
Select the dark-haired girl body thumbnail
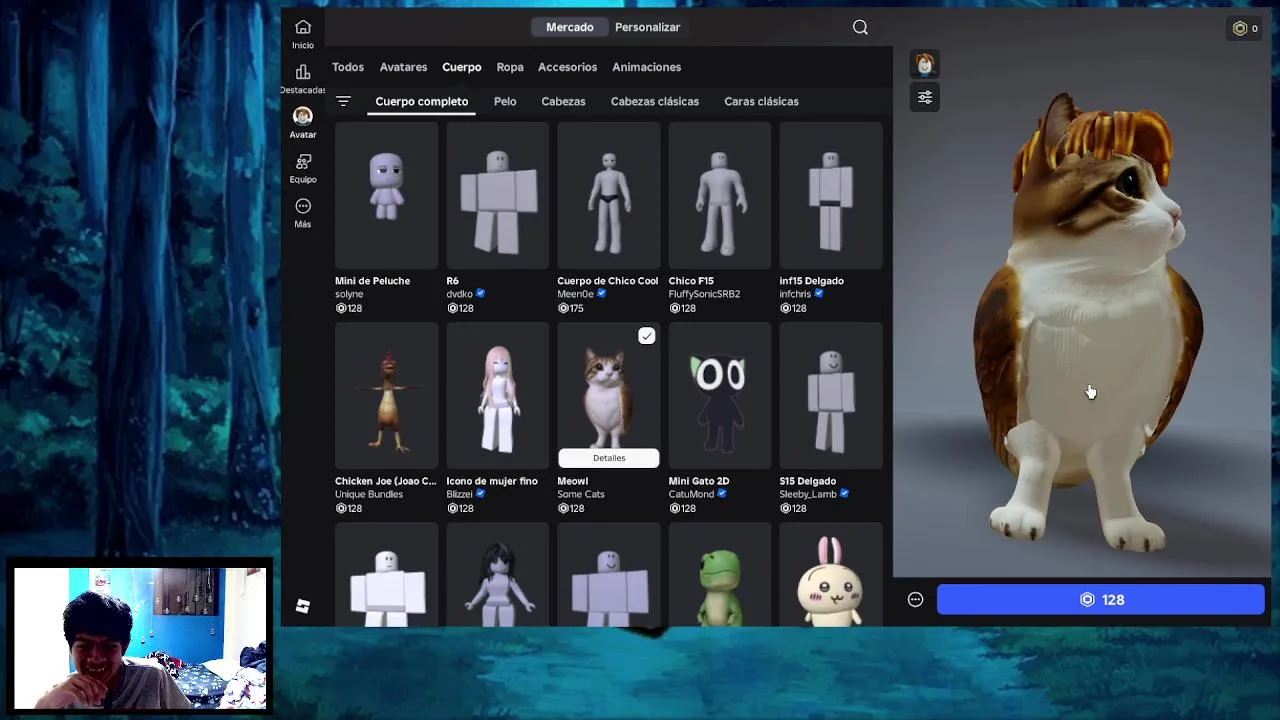(x=498, y=576)
